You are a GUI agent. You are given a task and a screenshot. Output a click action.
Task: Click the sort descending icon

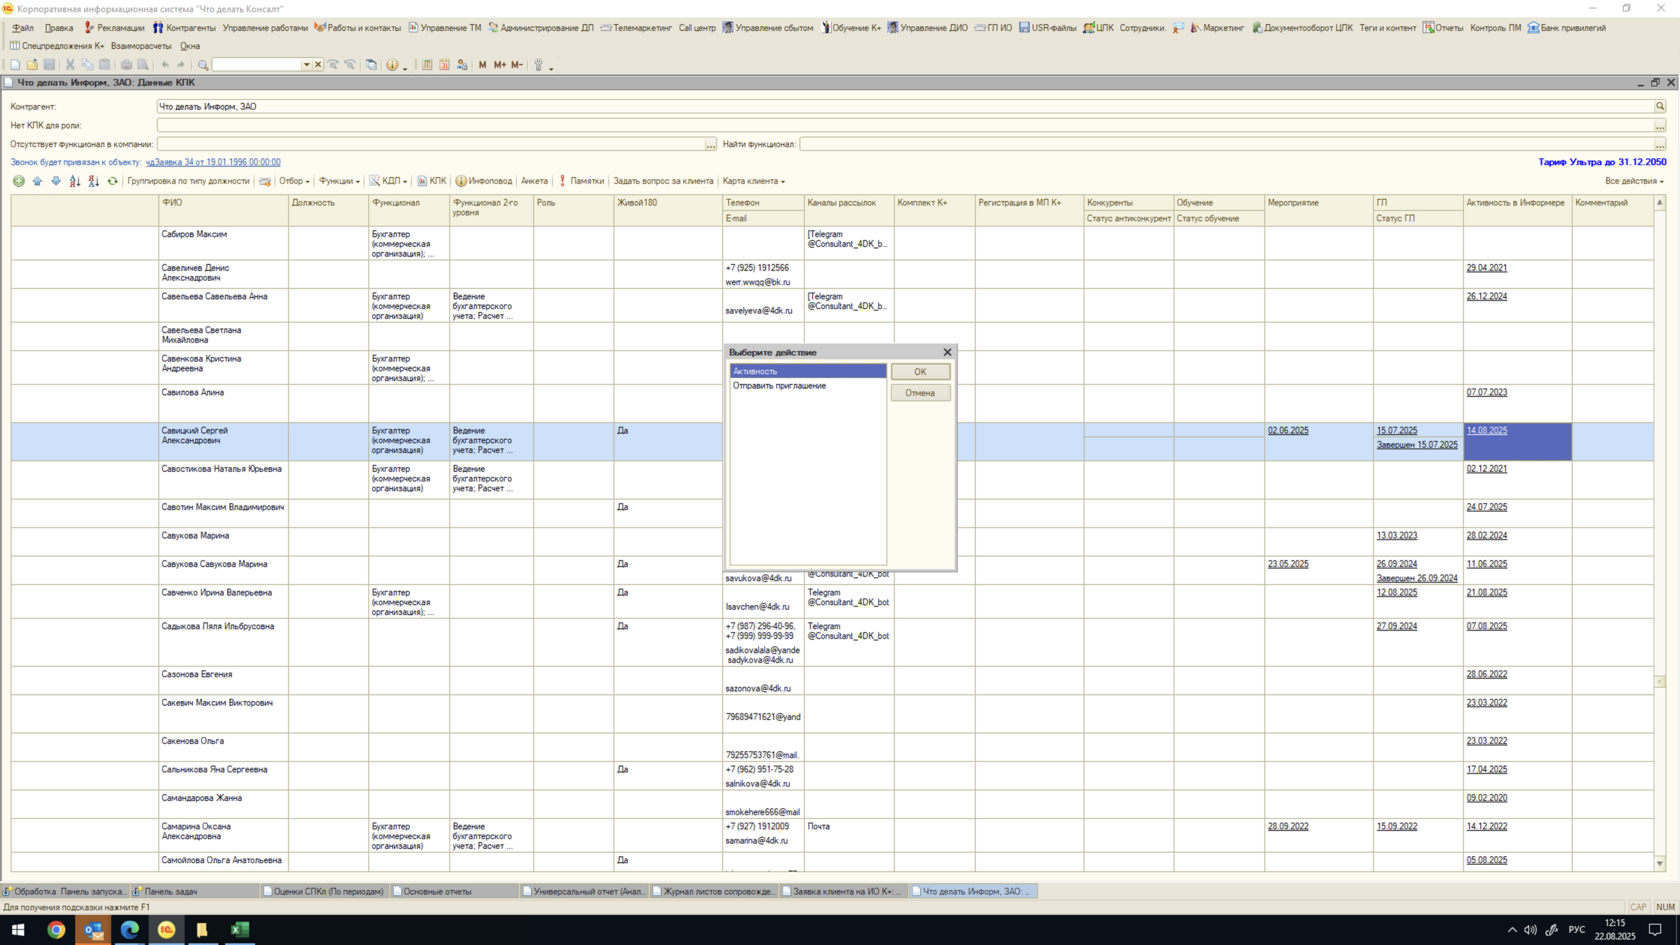[x=93, y=181]
